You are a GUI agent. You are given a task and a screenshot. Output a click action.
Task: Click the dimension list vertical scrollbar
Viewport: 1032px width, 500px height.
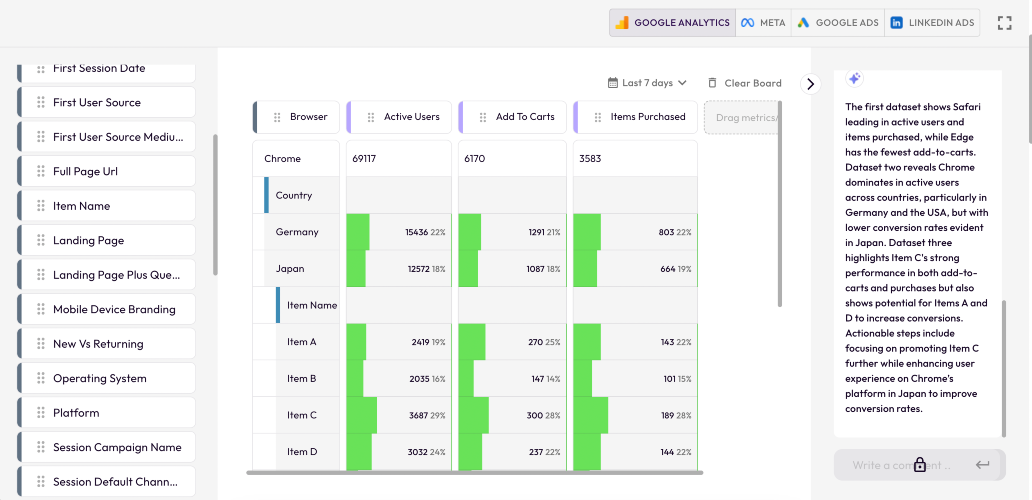215,205
